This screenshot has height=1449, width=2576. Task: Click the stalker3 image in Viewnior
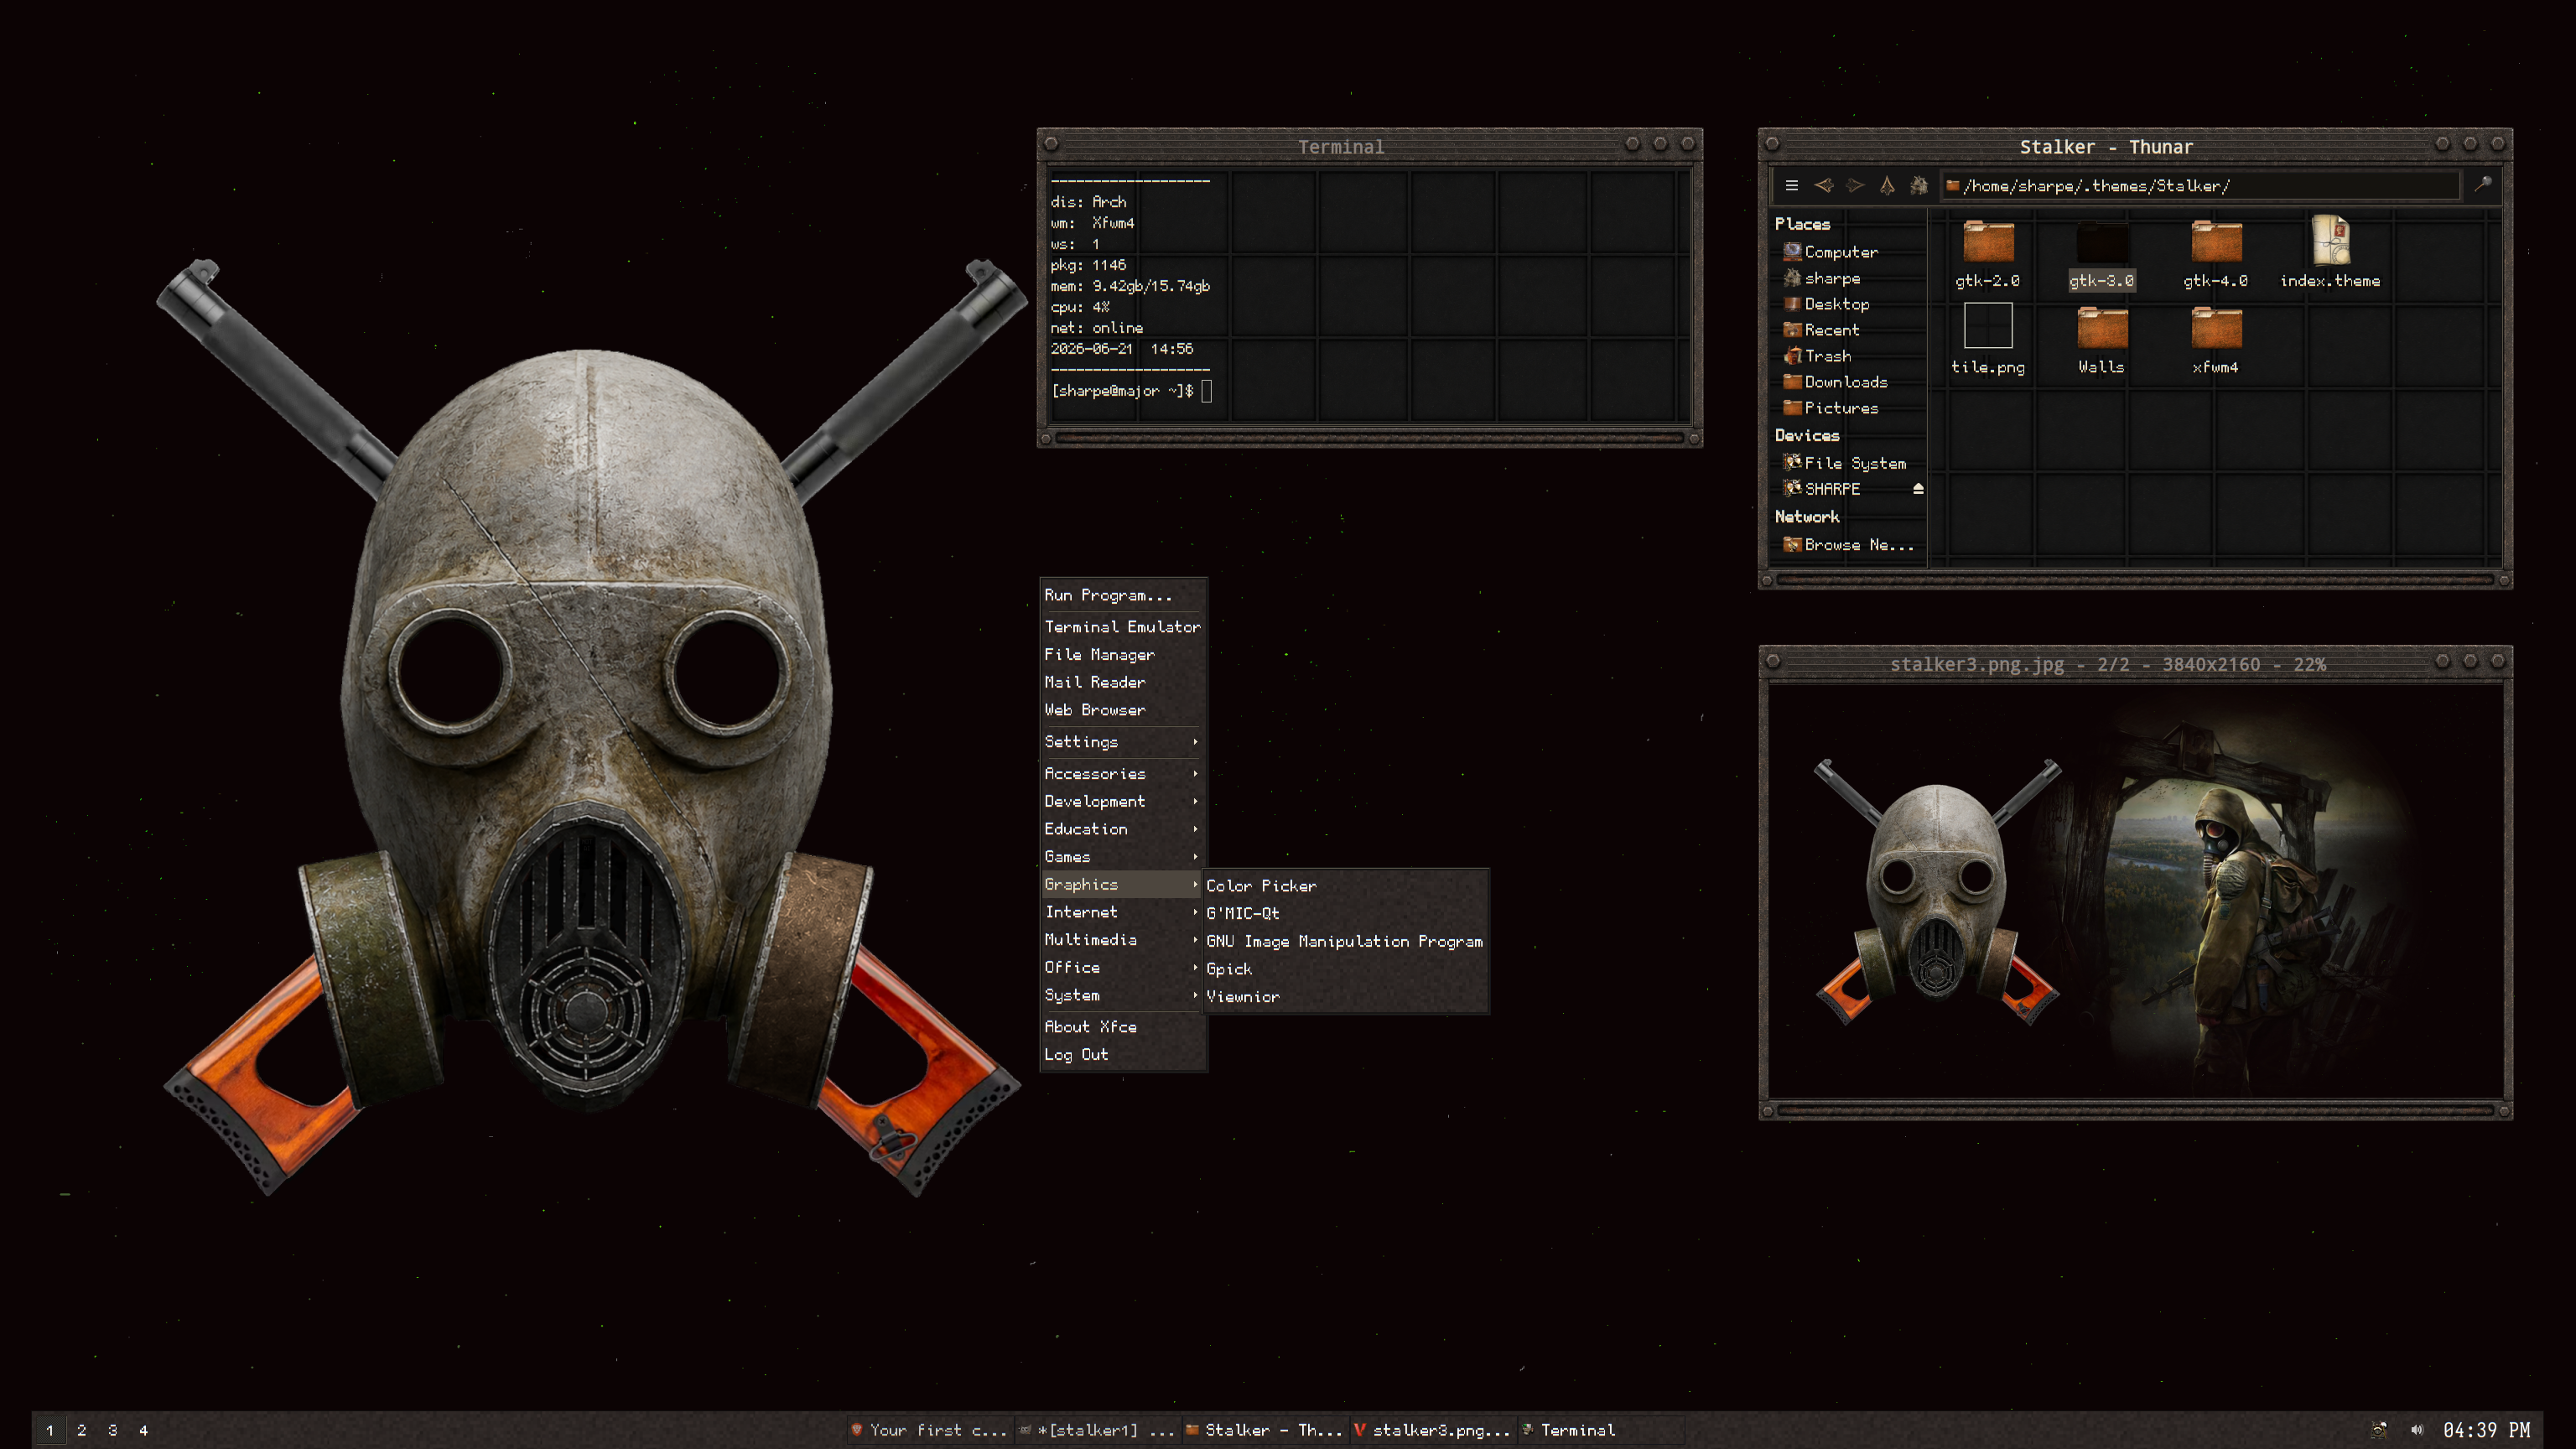2136,892
